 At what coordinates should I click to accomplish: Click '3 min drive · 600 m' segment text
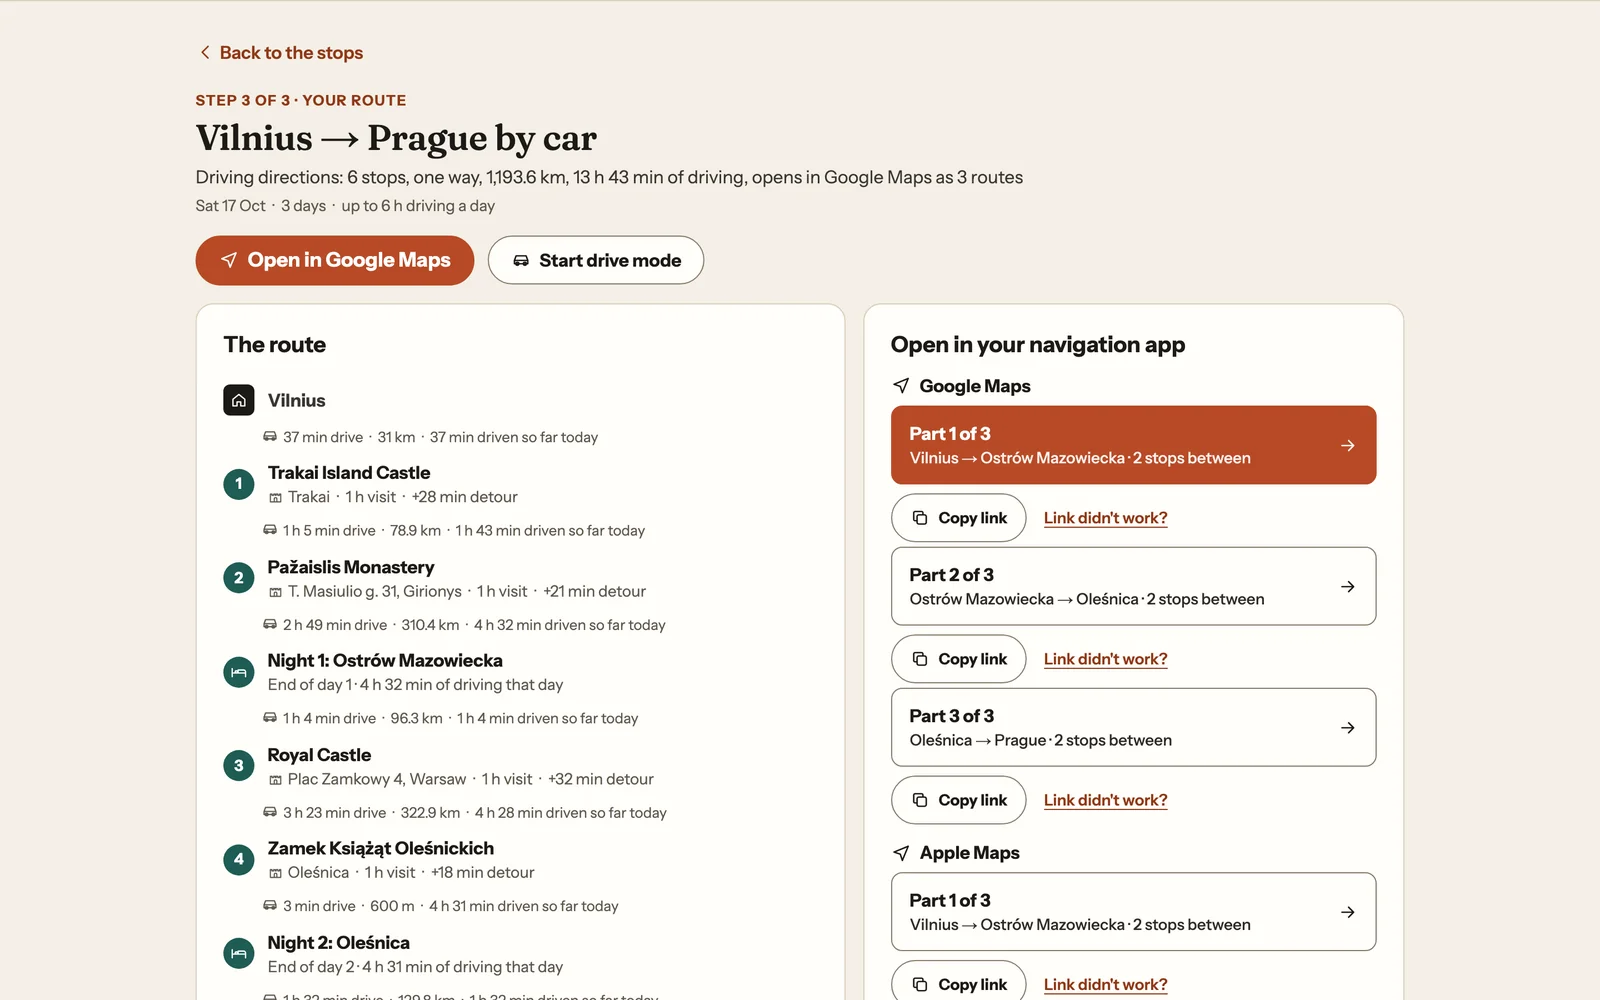348,906
